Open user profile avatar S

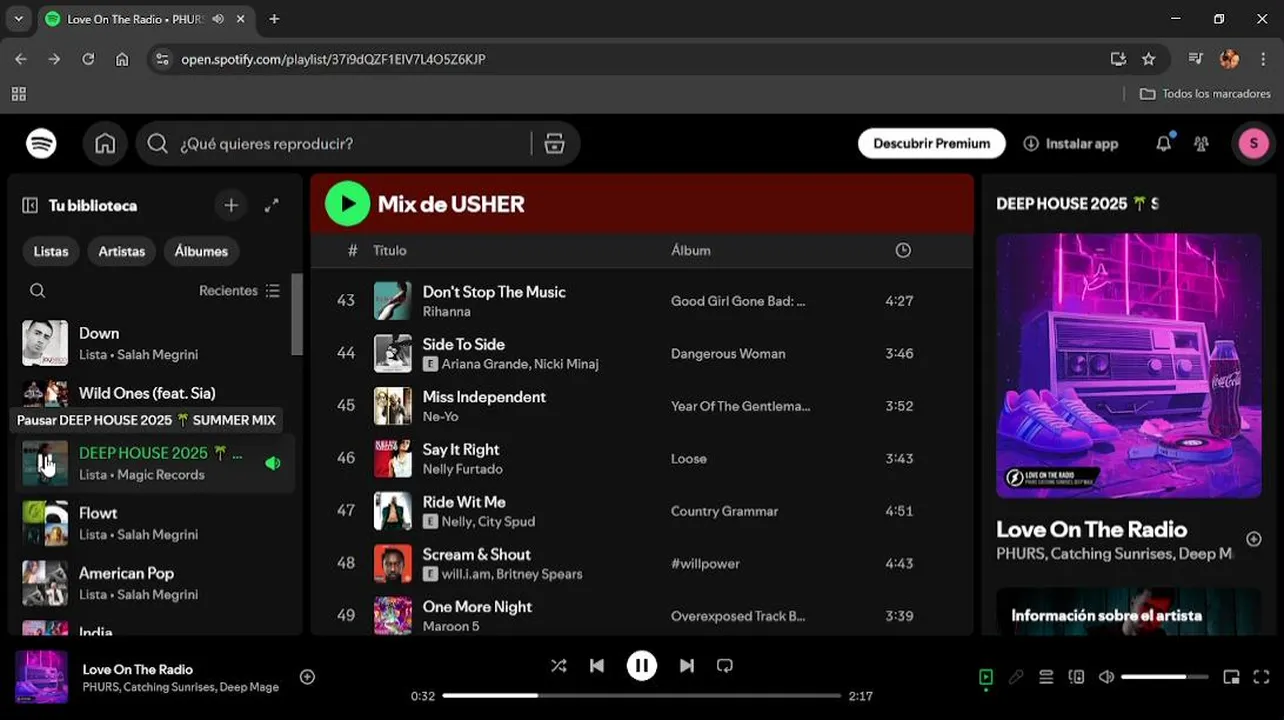[x=1254, y=144]
